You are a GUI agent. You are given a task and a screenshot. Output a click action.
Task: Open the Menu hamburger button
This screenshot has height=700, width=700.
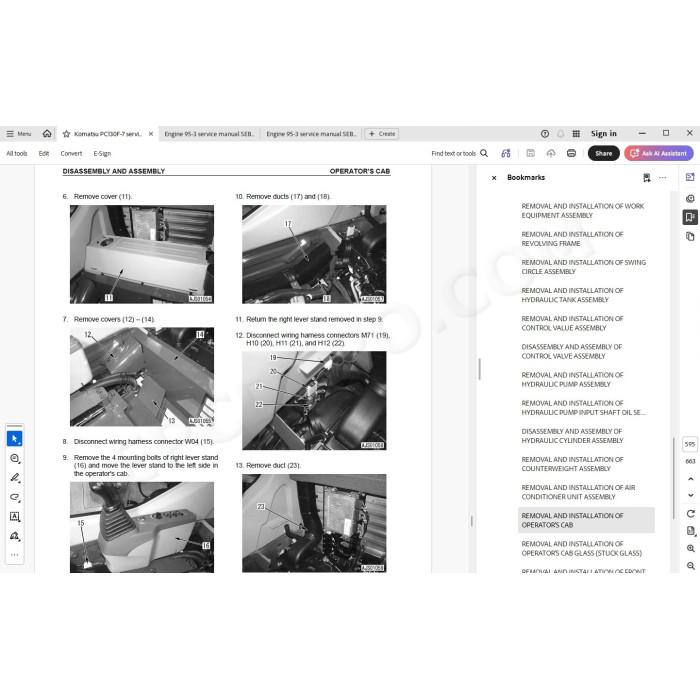tap(19, 133)
